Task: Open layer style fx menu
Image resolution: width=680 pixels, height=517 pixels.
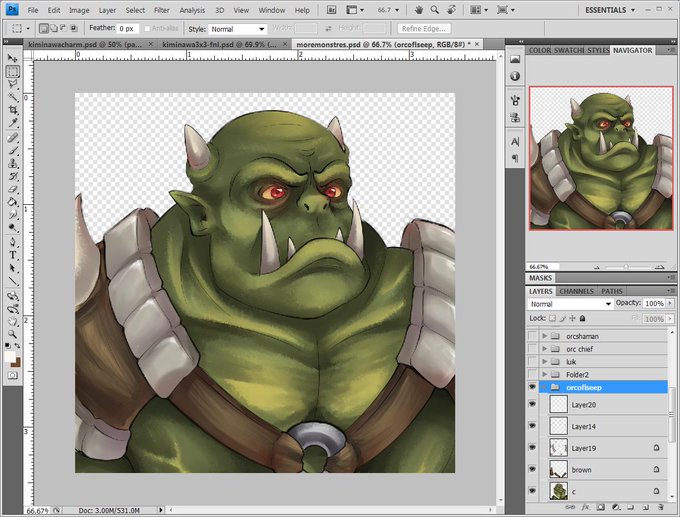Action: click(585, 507)
